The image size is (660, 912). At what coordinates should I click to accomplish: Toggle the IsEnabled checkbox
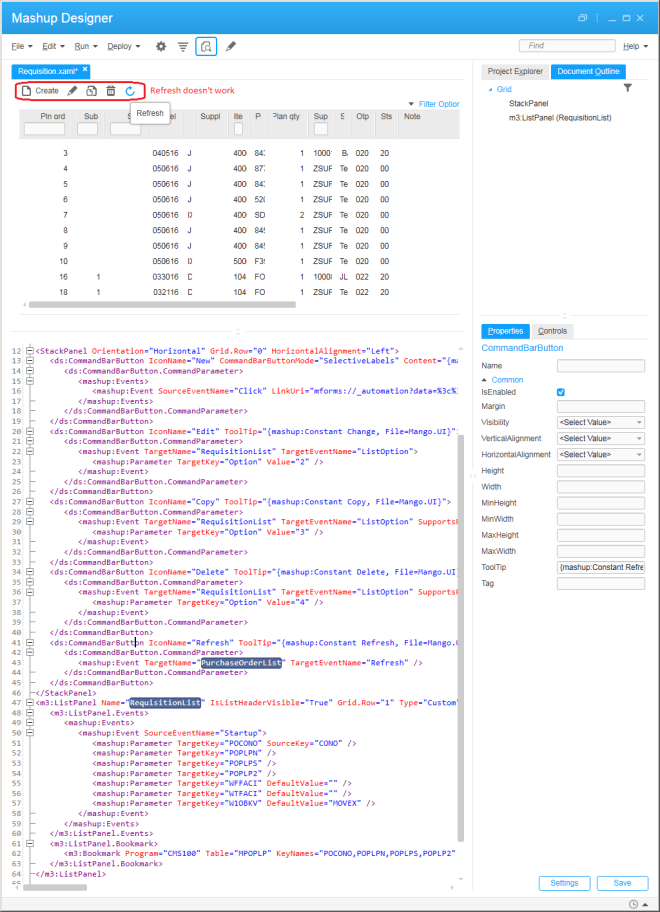pos(561,392)
